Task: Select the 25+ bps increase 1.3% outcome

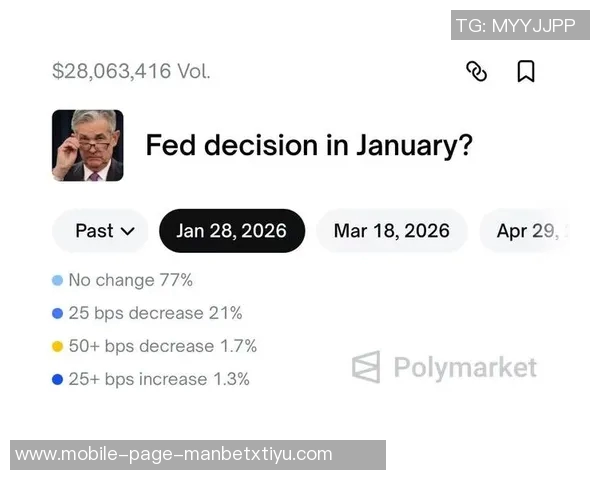Action: pyautogui.click(x=159, y=380)
